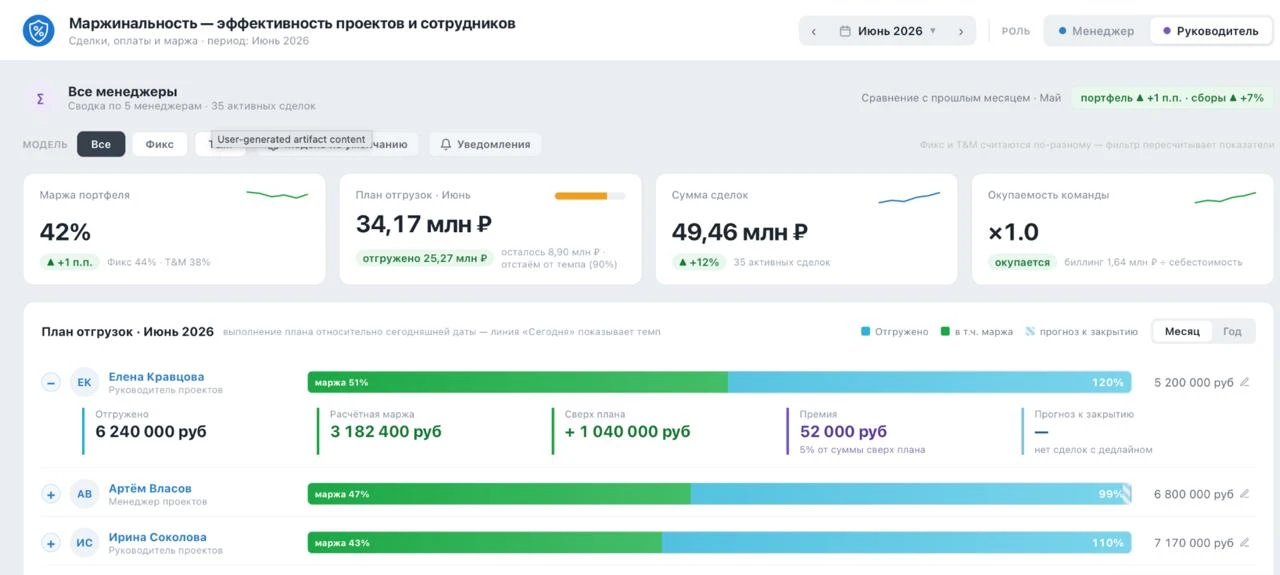Switch role to Менеджер
This screenshot has width=1280, height=575.
tap(1097, 31)
